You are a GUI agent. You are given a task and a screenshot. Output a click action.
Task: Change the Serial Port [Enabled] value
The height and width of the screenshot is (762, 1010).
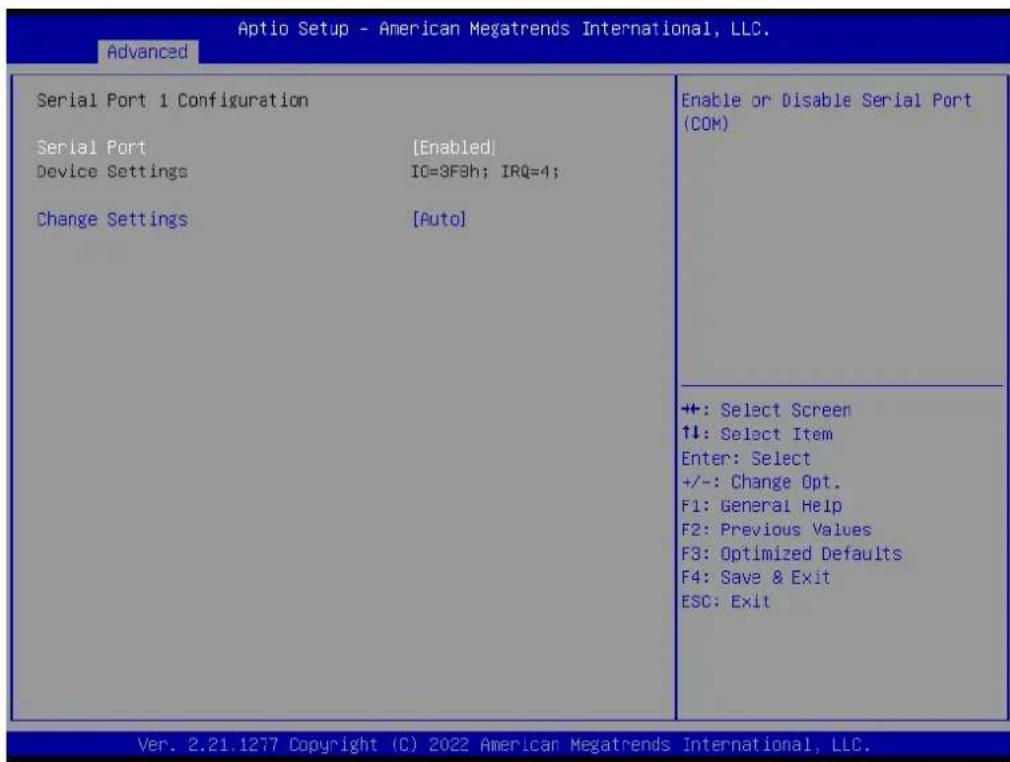point(454,148)
